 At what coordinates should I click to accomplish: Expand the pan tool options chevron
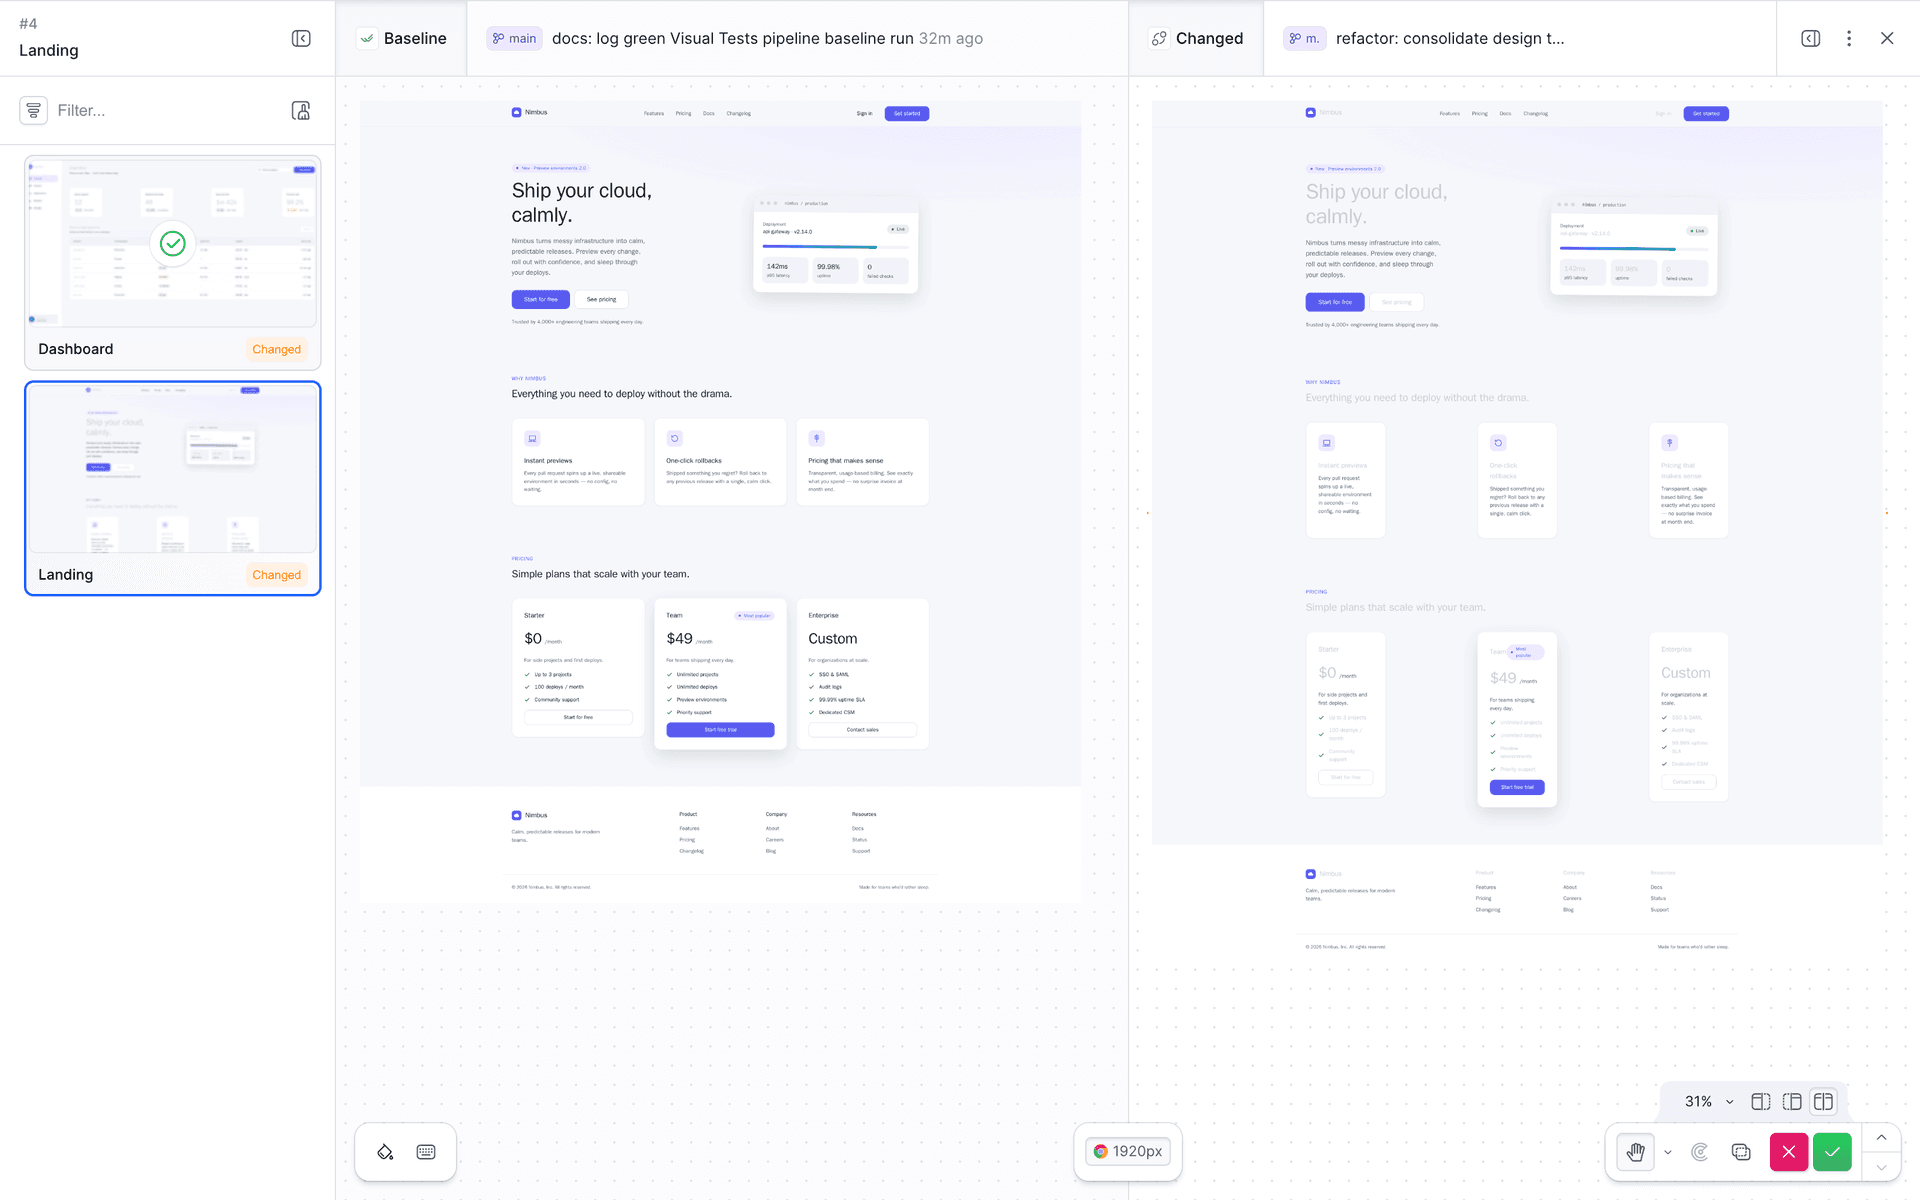coord(1668,1152)
